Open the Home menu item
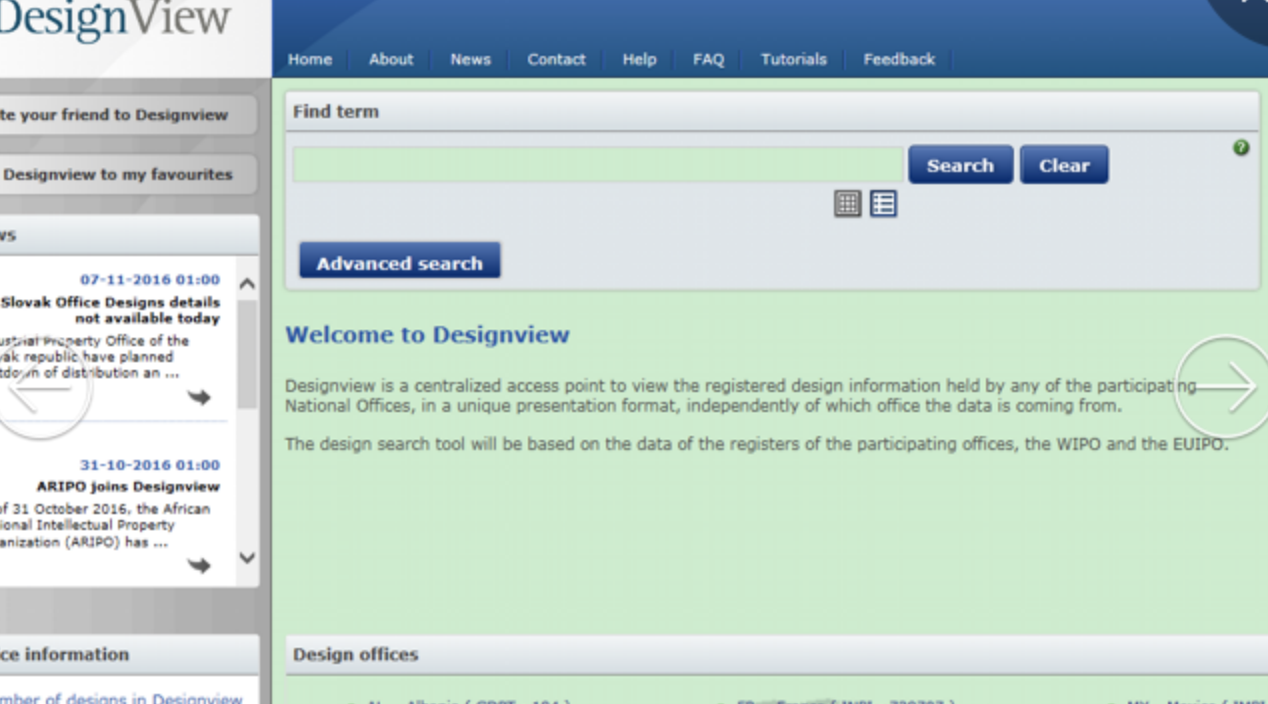1268x704 pixels. [x=310, y=59]
